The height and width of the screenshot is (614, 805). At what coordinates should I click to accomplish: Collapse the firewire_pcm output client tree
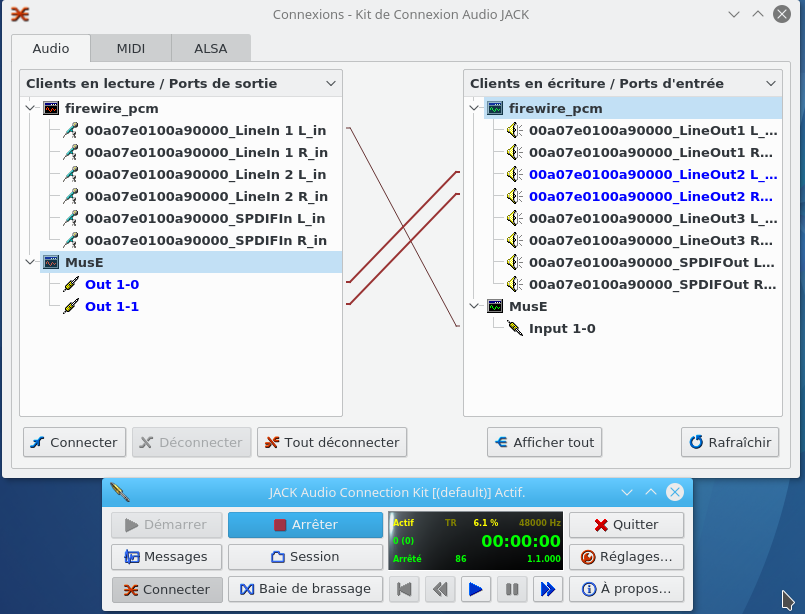(30, 108)
